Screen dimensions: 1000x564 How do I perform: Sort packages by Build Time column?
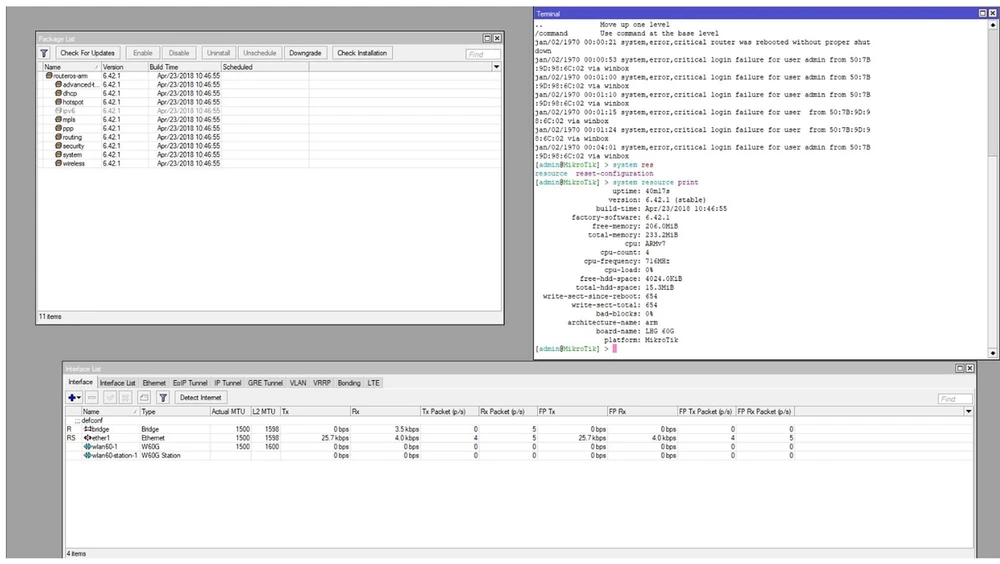point(184,67)
